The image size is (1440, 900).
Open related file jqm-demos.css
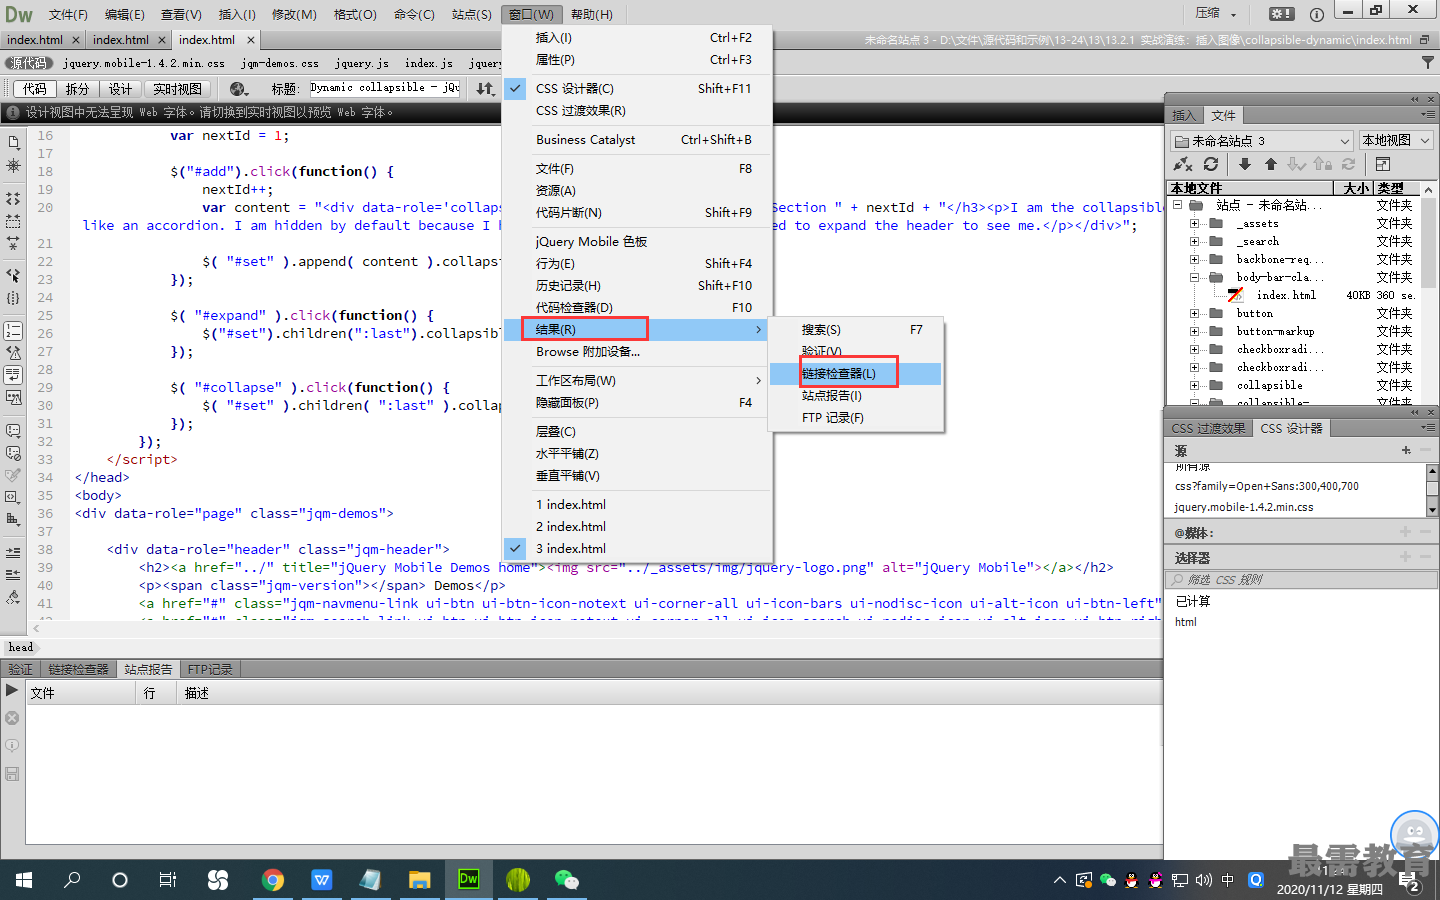tap(280, 63)
